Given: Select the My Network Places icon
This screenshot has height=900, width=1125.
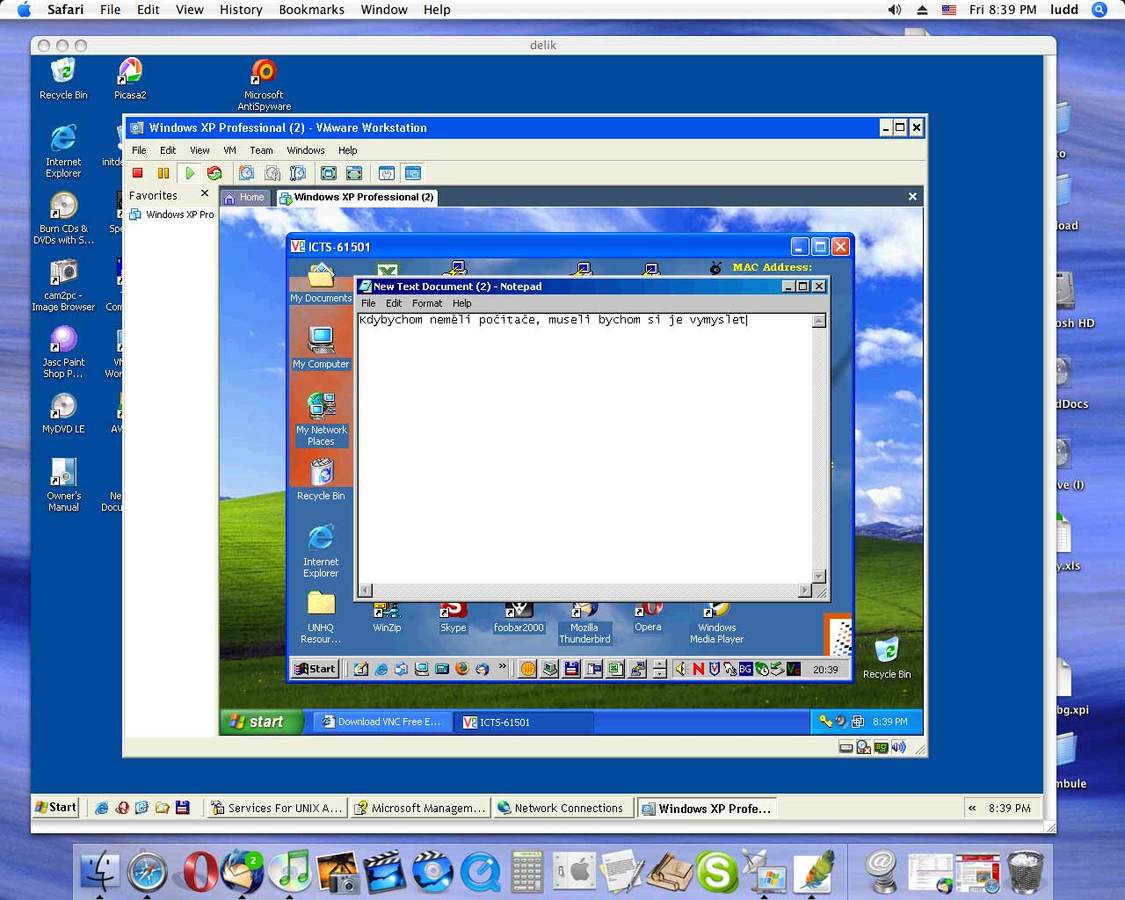Looking at the screenshot, I should (321, 420).
